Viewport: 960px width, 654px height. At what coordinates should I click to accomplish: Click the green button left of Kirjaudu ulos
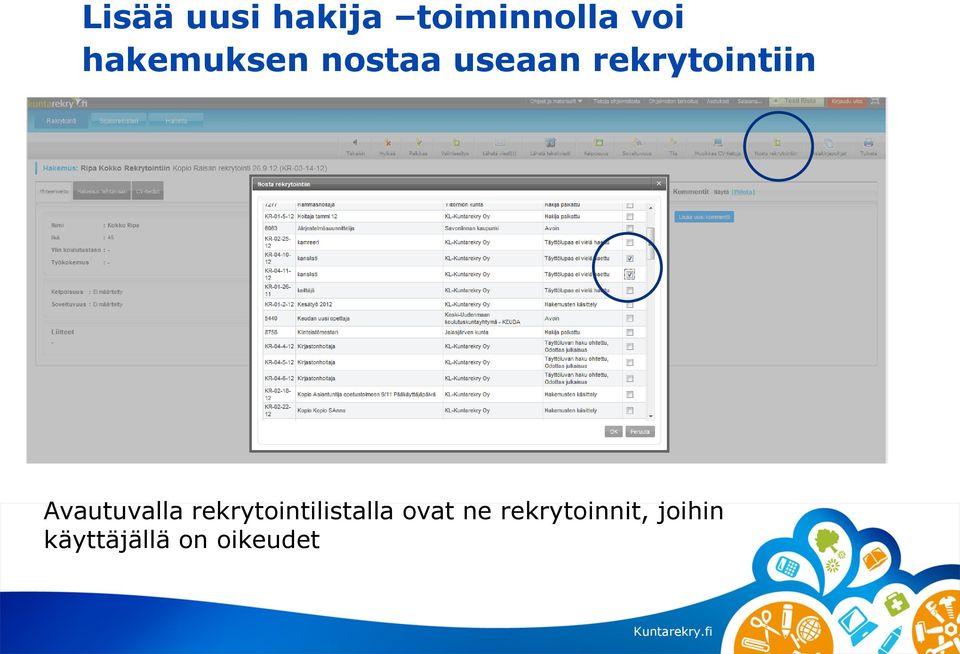point(797,101)
